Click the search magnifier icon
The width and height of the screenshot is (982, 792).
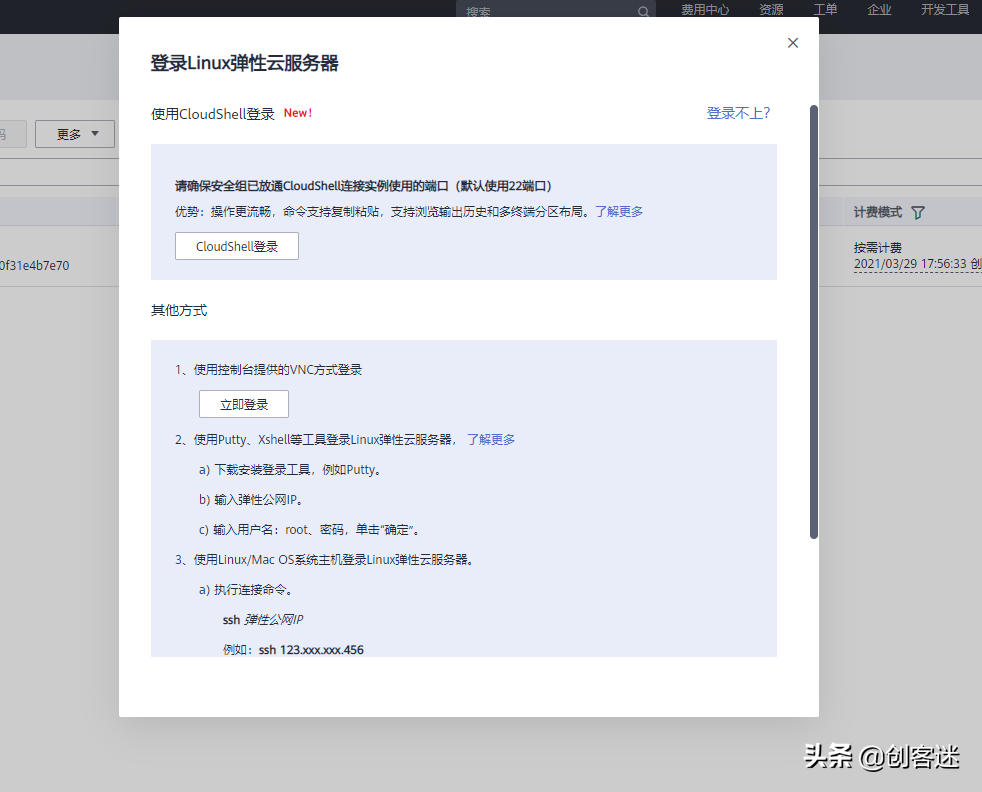[643, 11]
